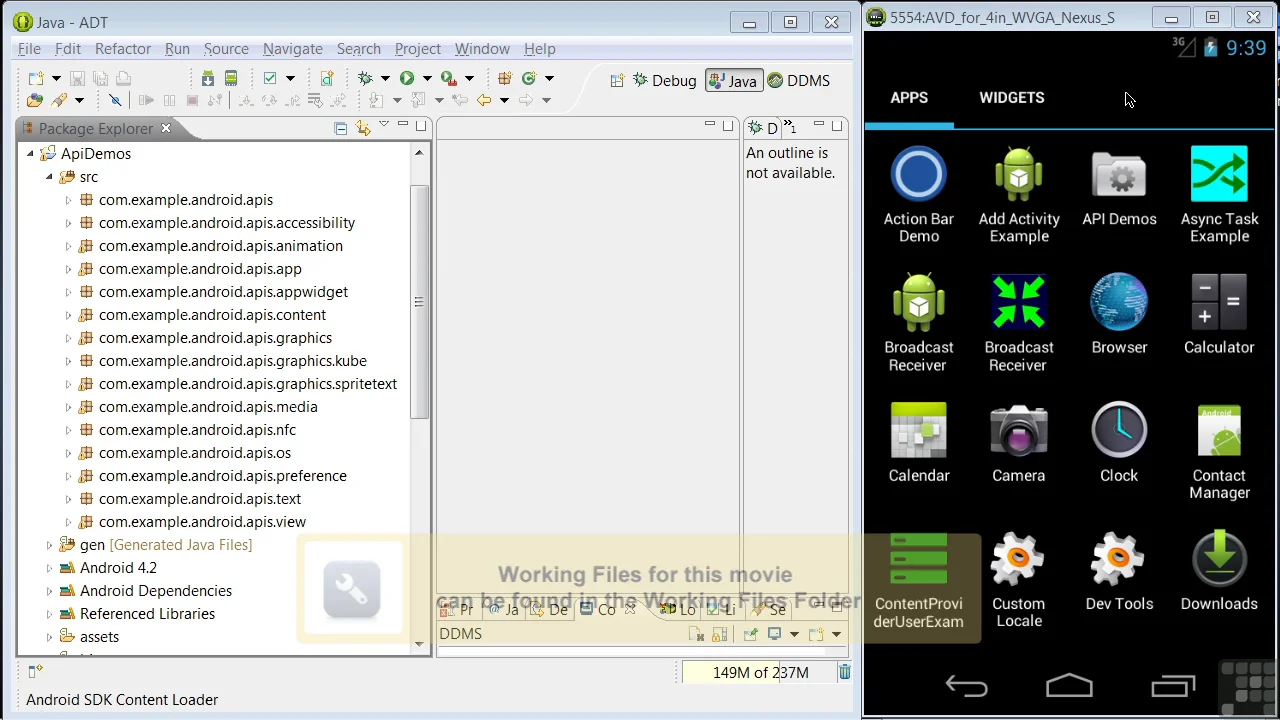
Task: Collapse All in Package Explorer
Action: tap(340, 128)
